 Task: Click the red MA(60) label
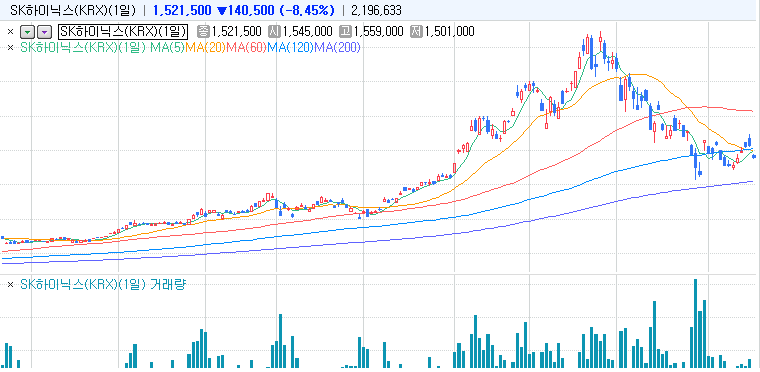click(x=246, y=47)
